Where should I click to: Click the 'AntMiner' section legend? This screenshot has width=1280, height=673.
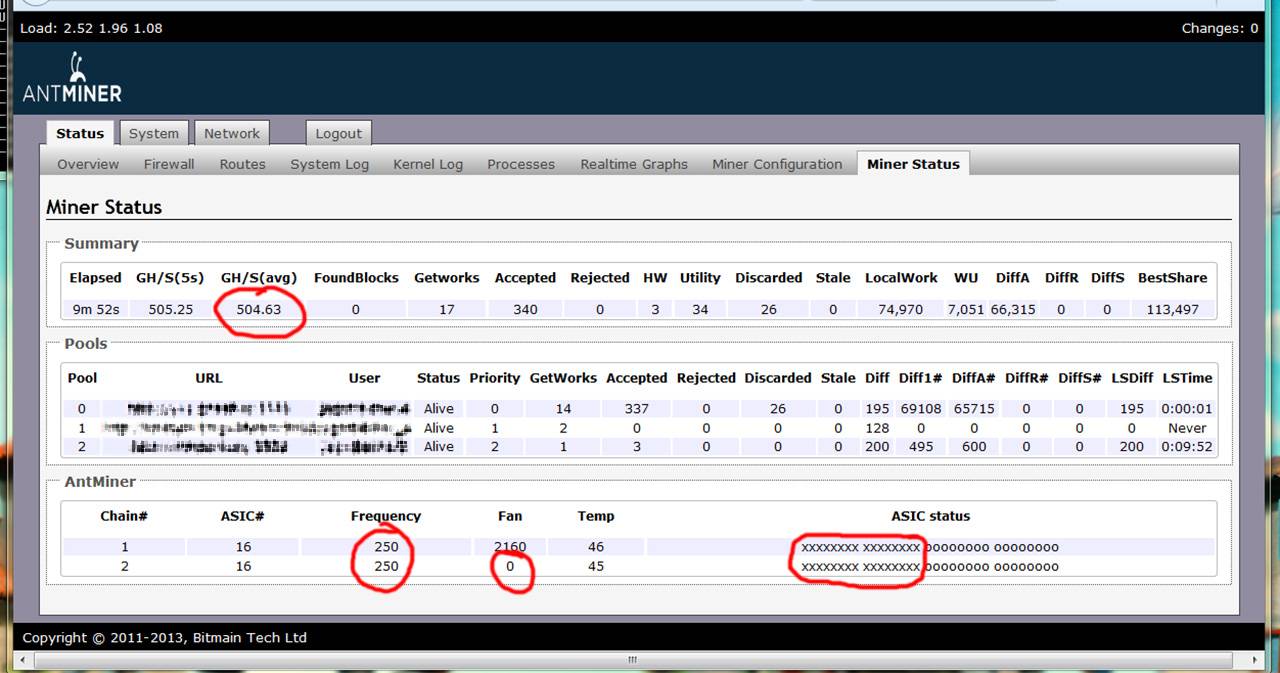point(98,482)
